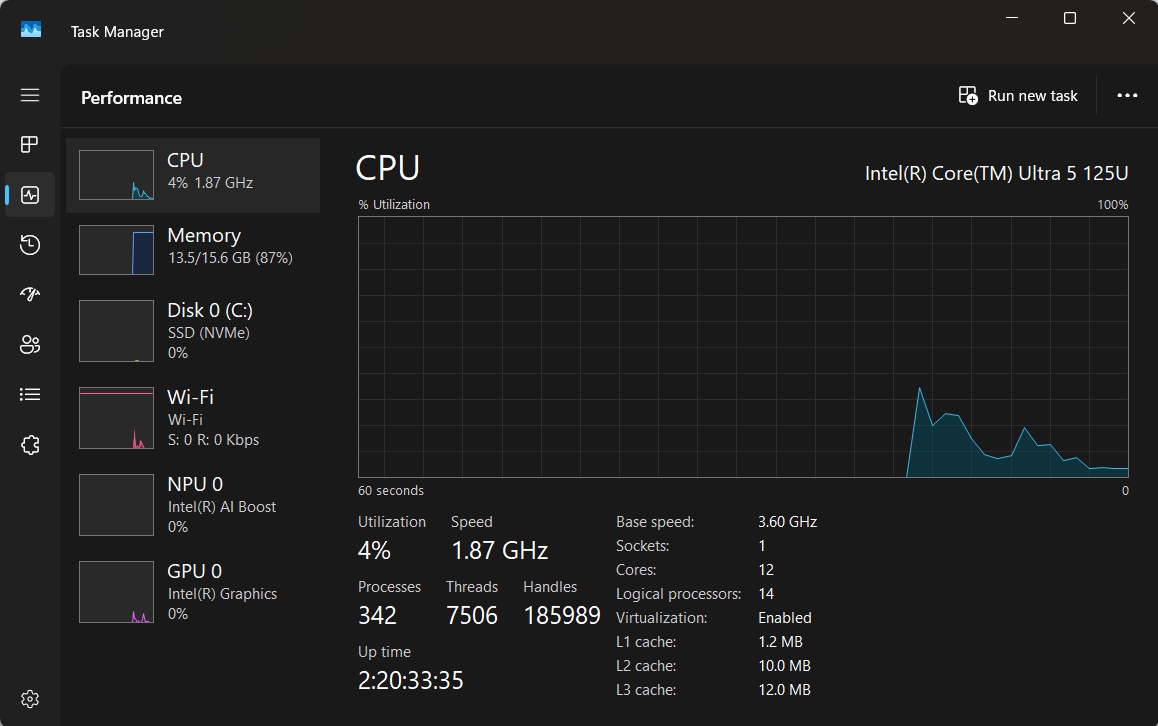Select GPU 0 Intel Graphics
Image resolution: width=1158 pixels, height=726 pixels.
click(193, 592)
